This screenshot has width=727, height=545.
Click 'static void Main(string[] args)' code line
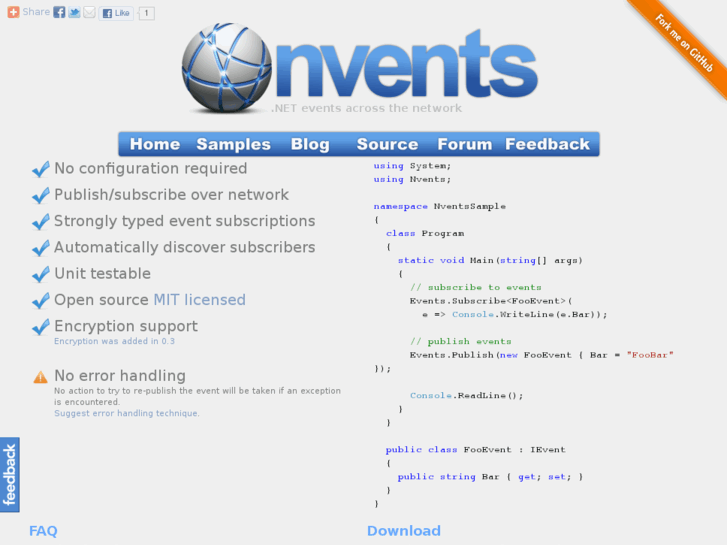[x=490, y=261]
